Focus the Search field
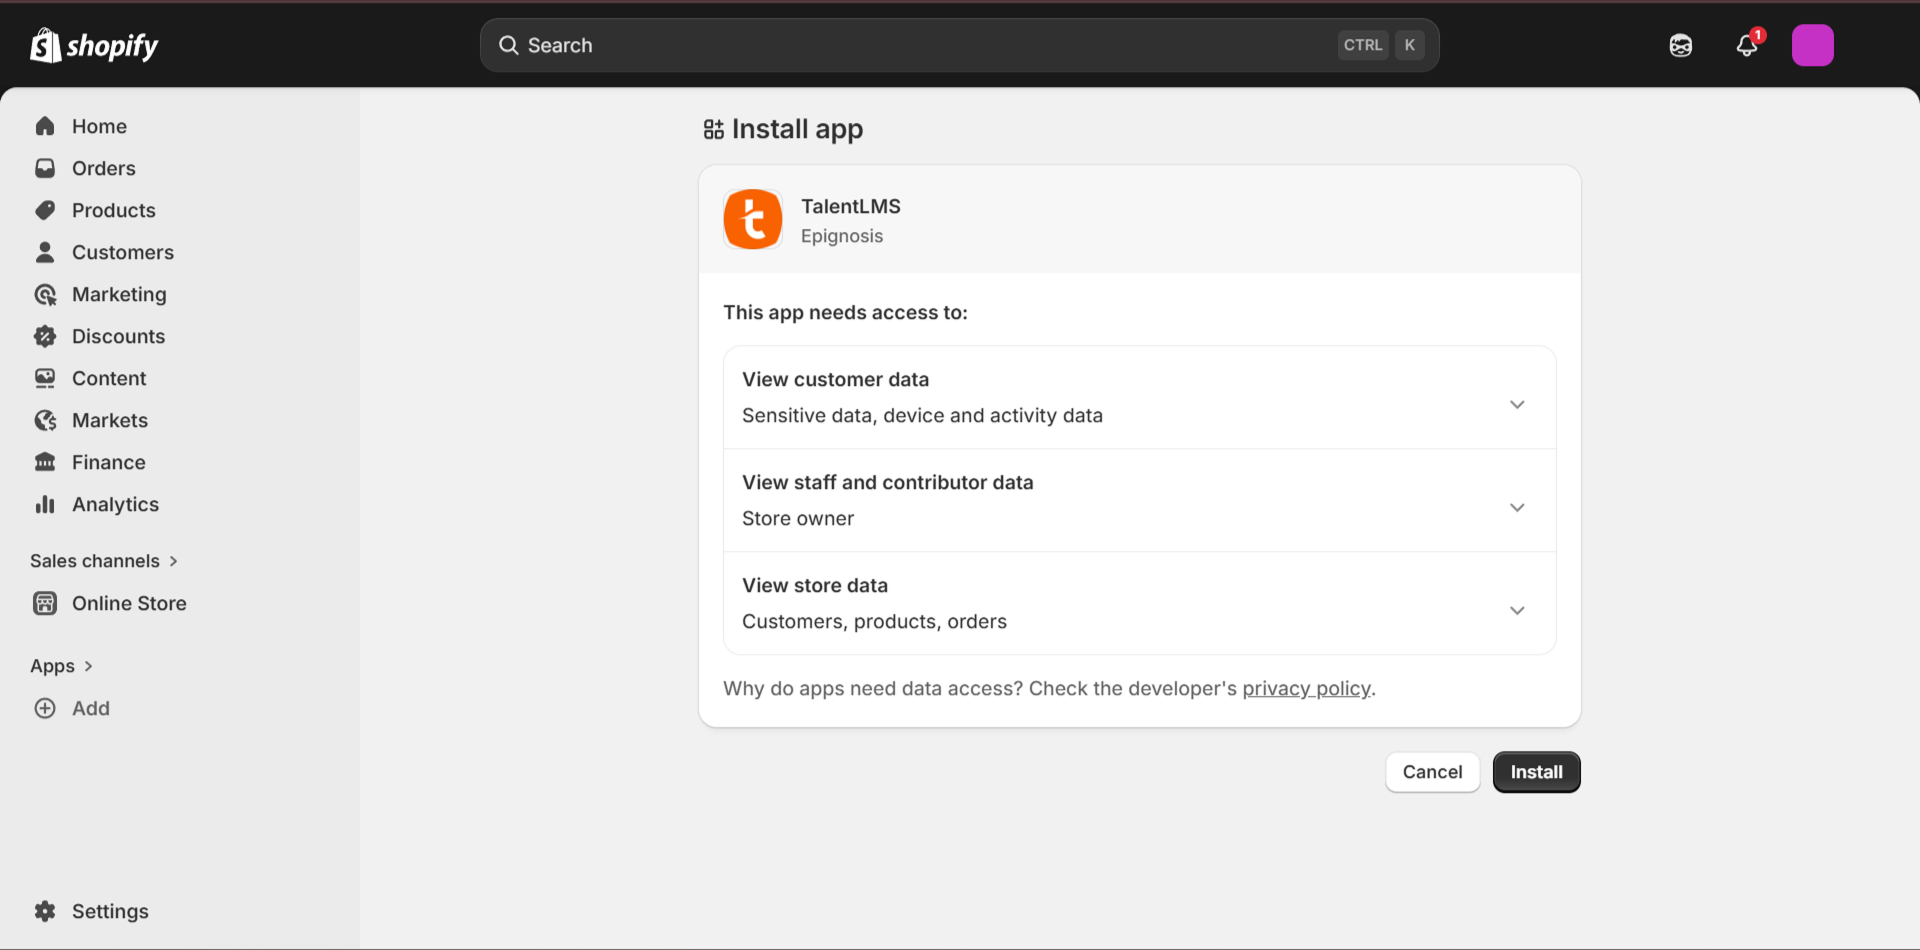Viewport: 1920px width, 950px height. coord(959,45)
